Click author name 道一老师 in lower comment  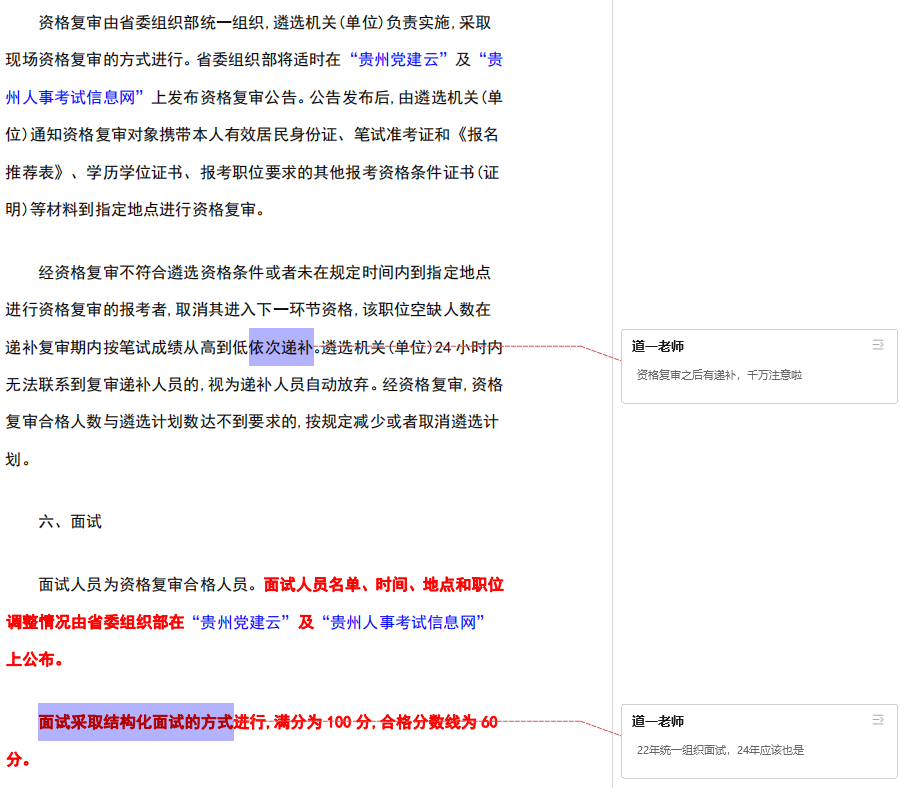658,721
